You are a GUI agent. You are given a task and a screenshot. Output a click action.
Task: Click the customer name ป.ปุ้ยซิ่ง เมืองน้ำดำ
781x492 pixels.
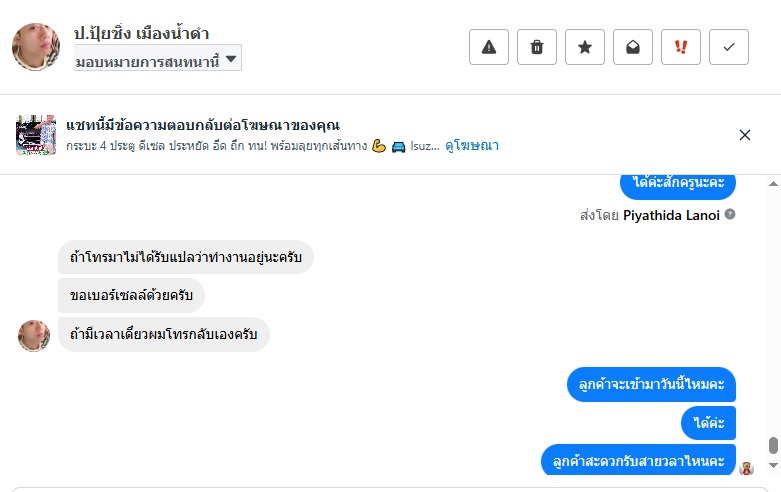pos(141,34)
